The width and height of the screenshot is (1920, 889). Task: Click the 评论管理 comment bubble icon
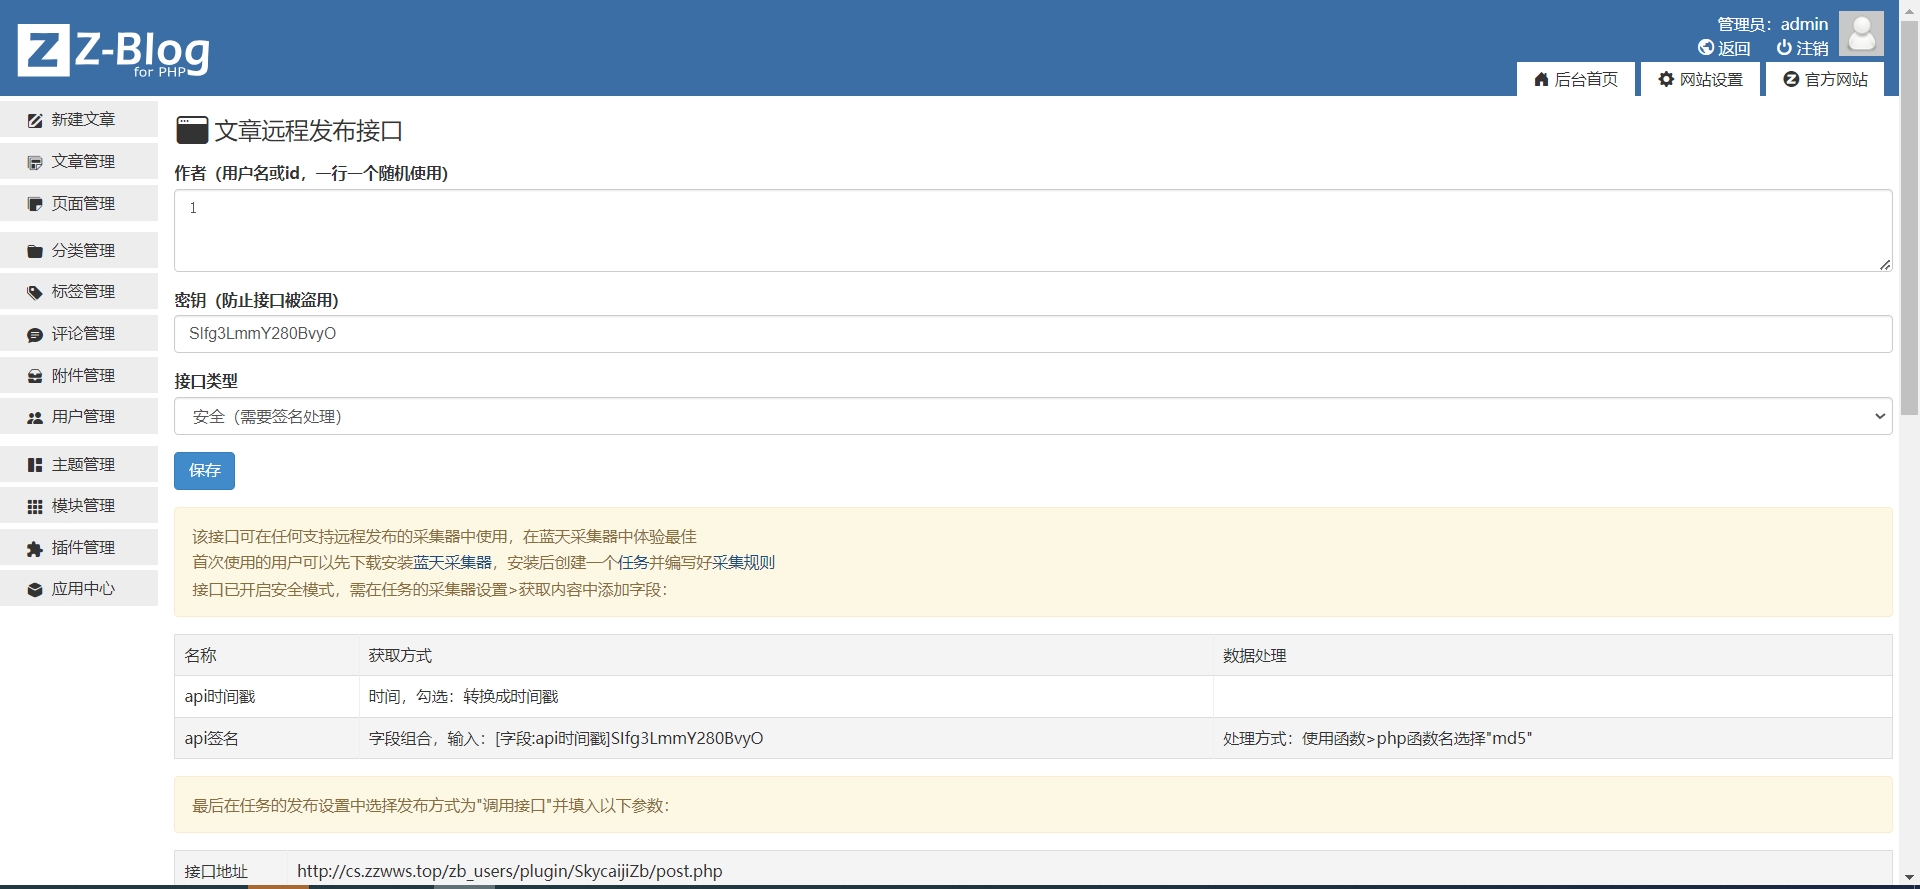(35, 334)
